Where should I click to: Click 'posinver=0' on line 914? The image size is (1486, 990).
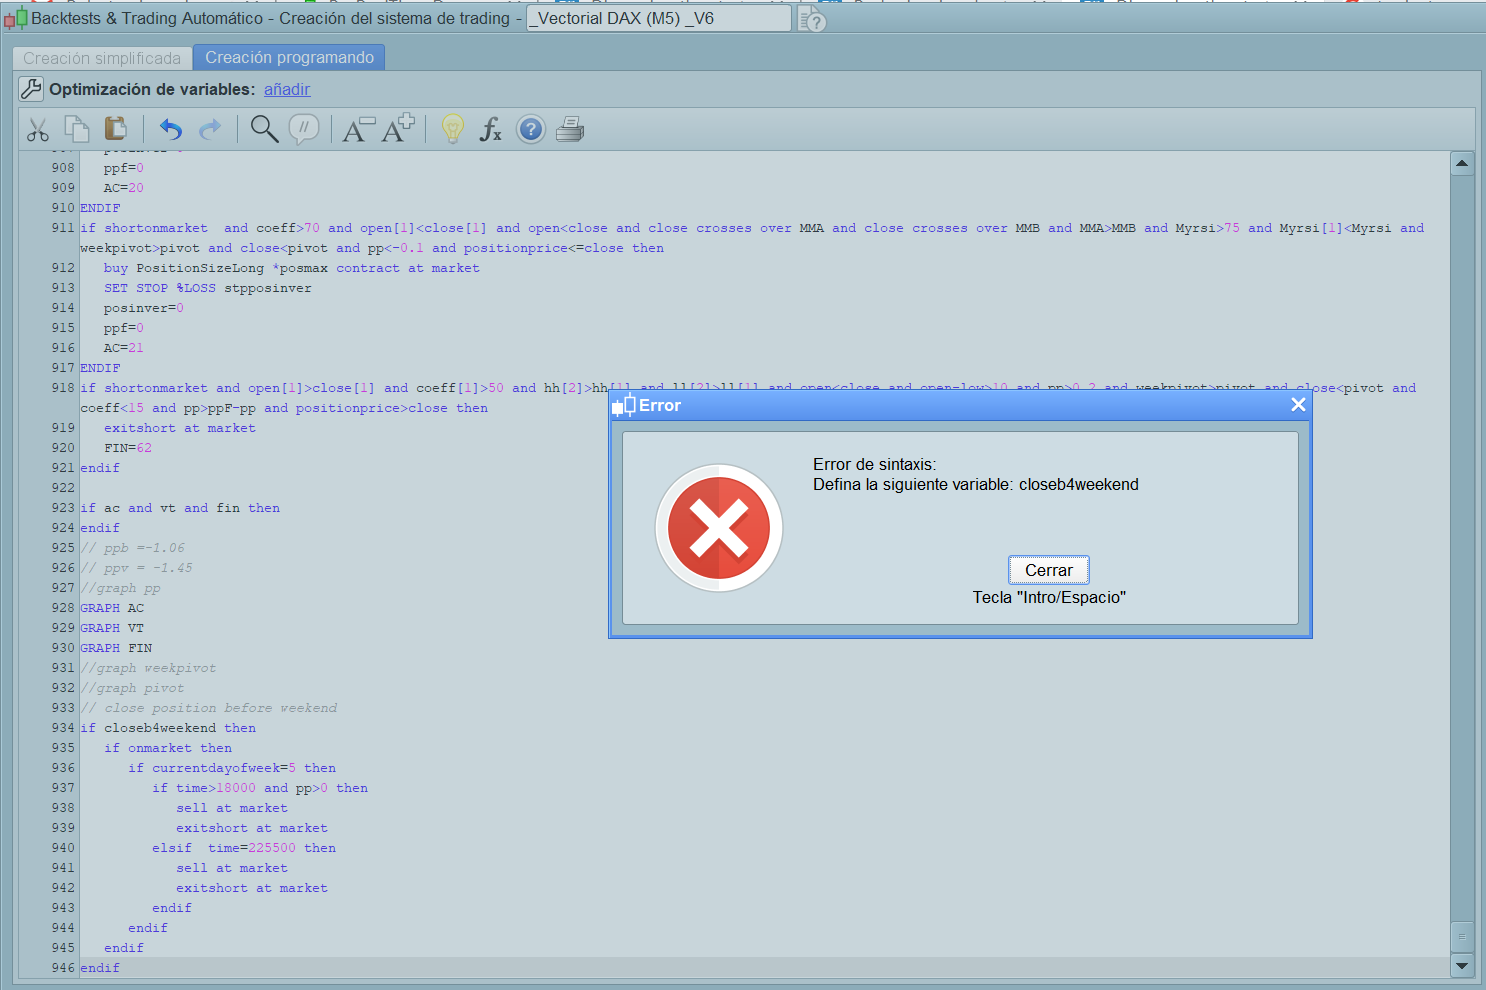pyautogui.click(x=144, y=308)
